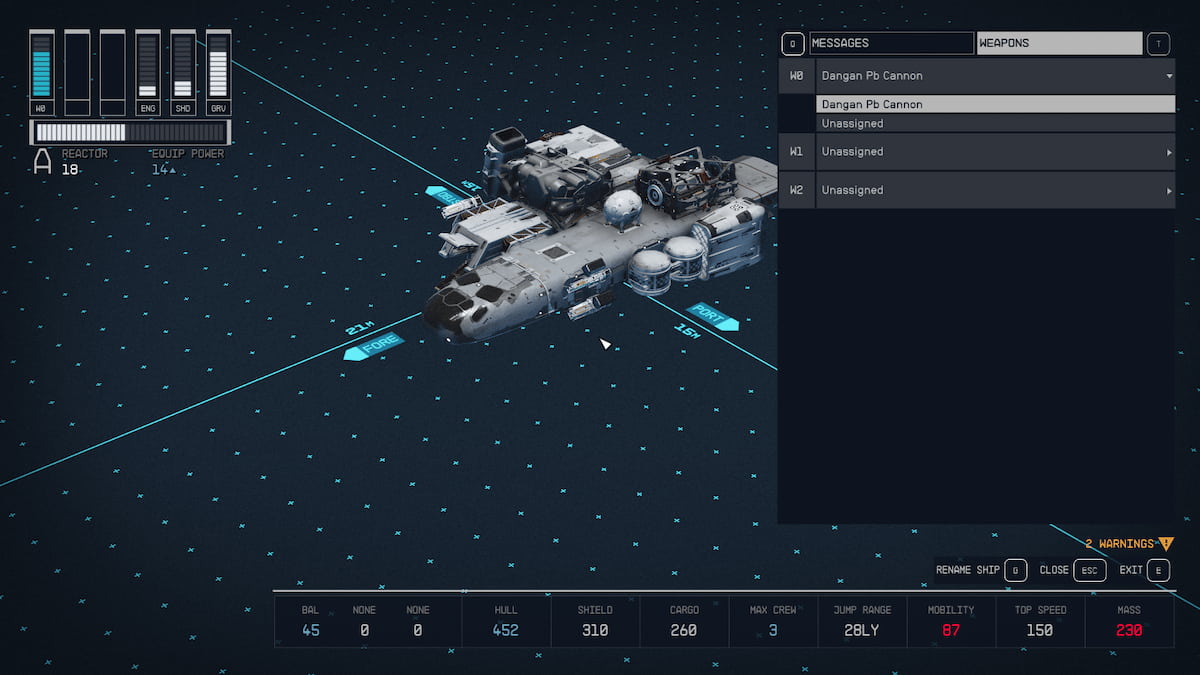The image size is (1200, 675).
Task: Click the PORT direction arrow marker
Action: click(713, 317)
